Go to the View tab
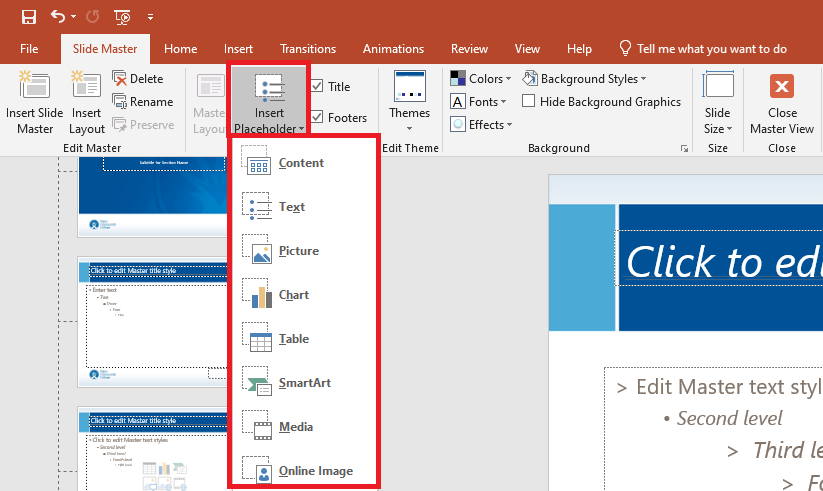Image resolution: width=823 pixels, height=491 pixels. pyautogui.click(x=527, y=49)
